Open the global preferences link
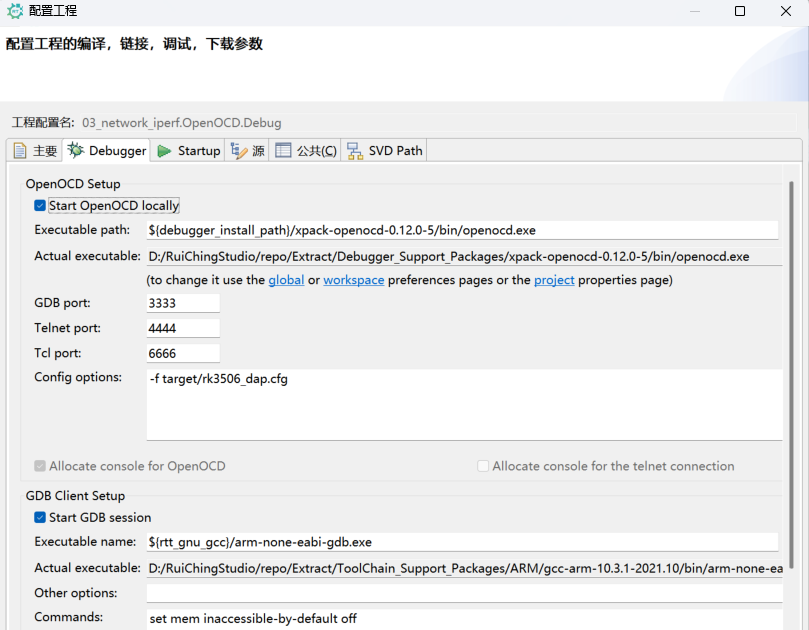809x630 pixels. coord(286,280)
